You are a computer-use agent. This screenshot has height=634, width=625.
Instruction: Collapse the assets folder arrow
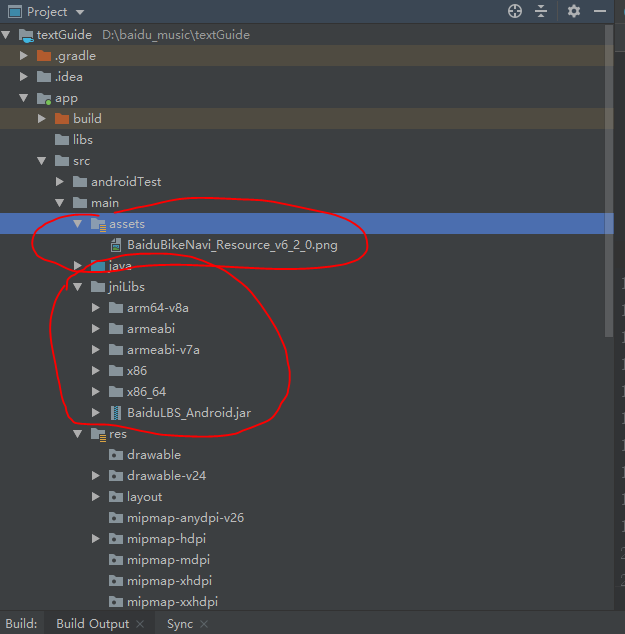78,224
